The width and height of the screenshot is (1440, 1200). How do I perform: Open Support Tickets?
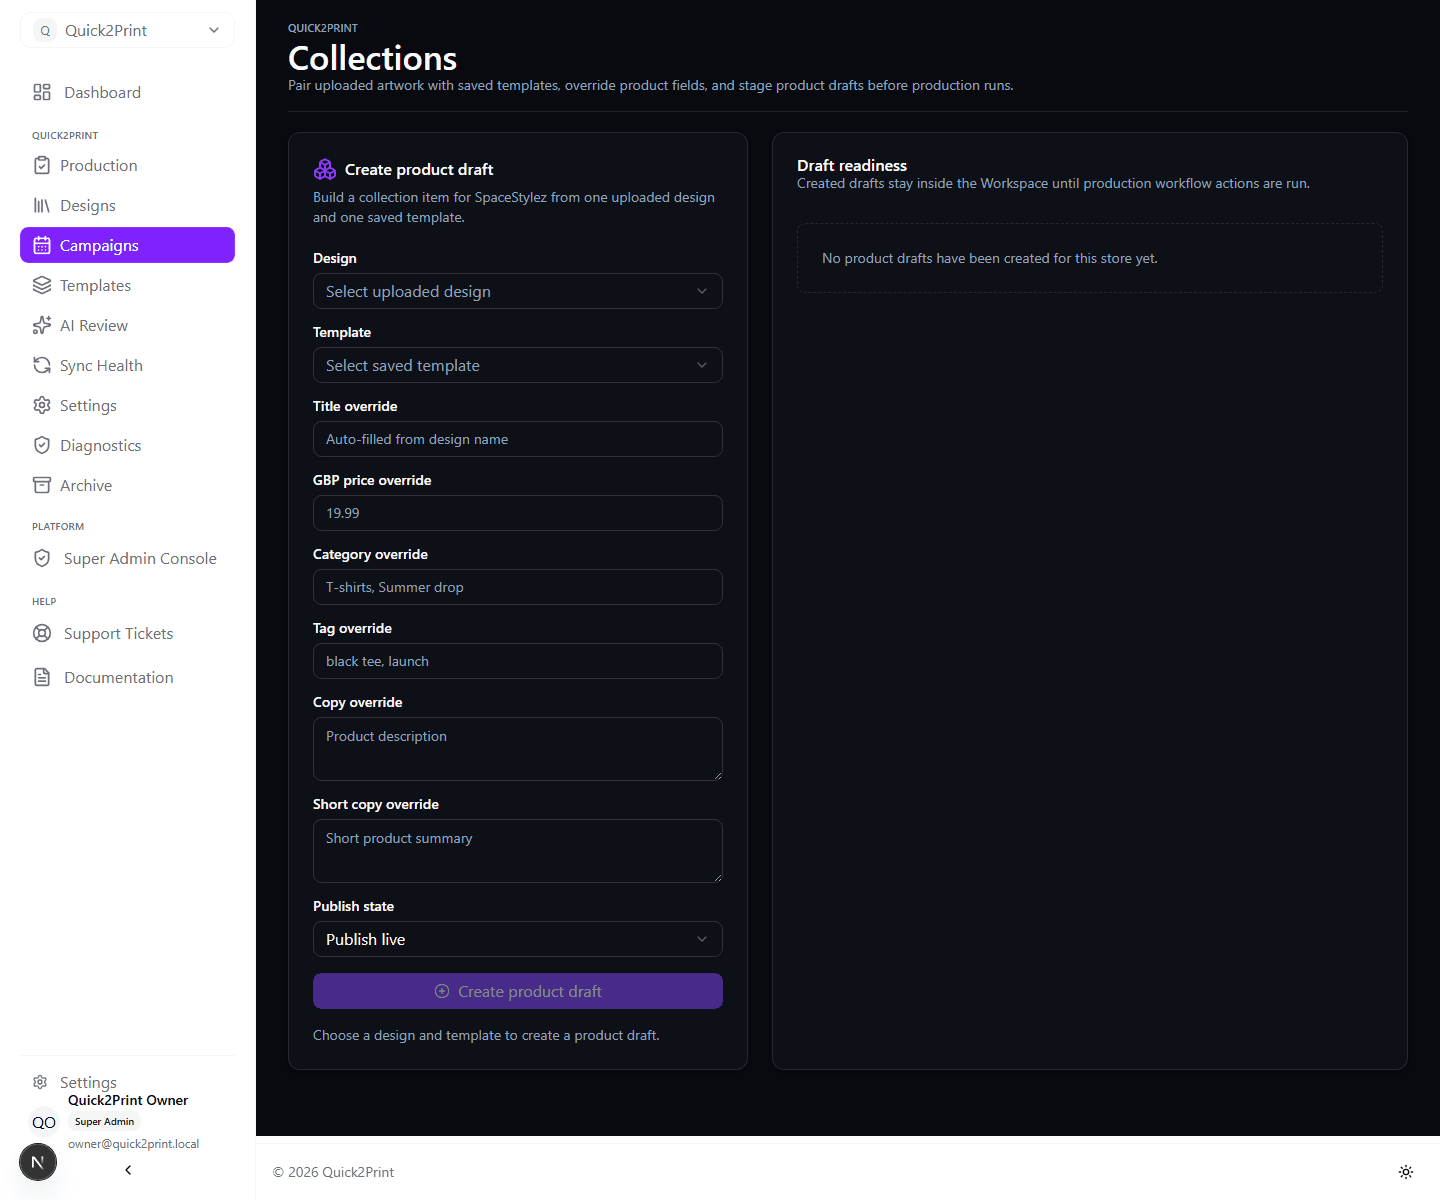[127, 633]
